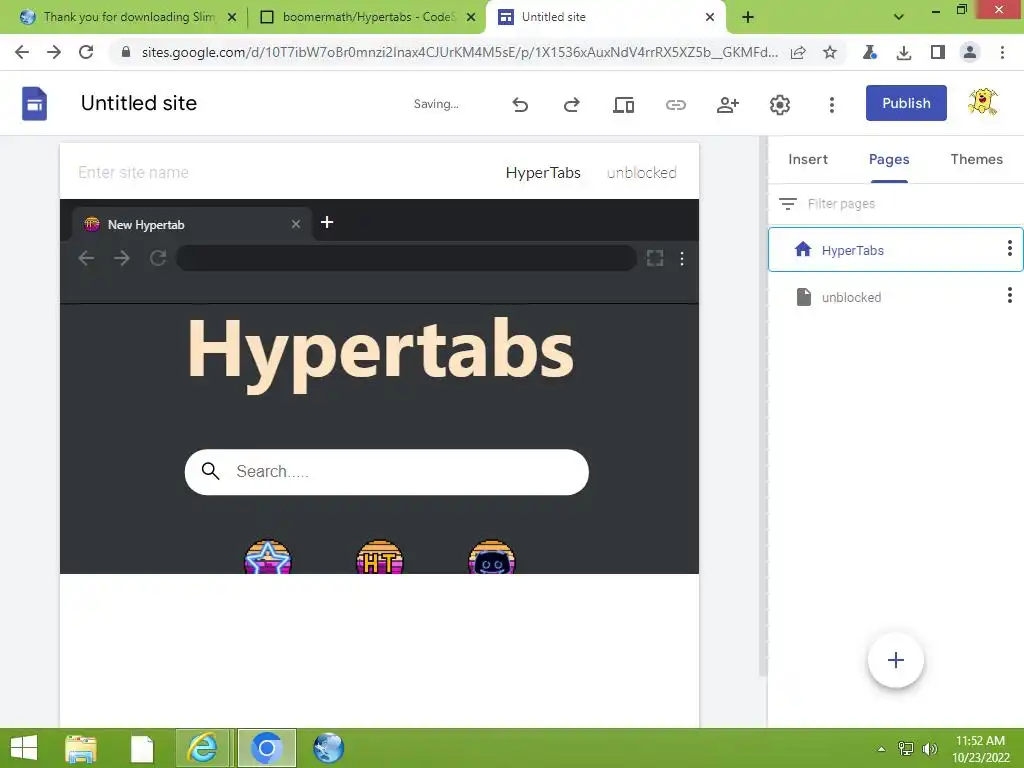The image size is (1024, 768).
Task: Click the Publish button
Action: click(906, 103)
